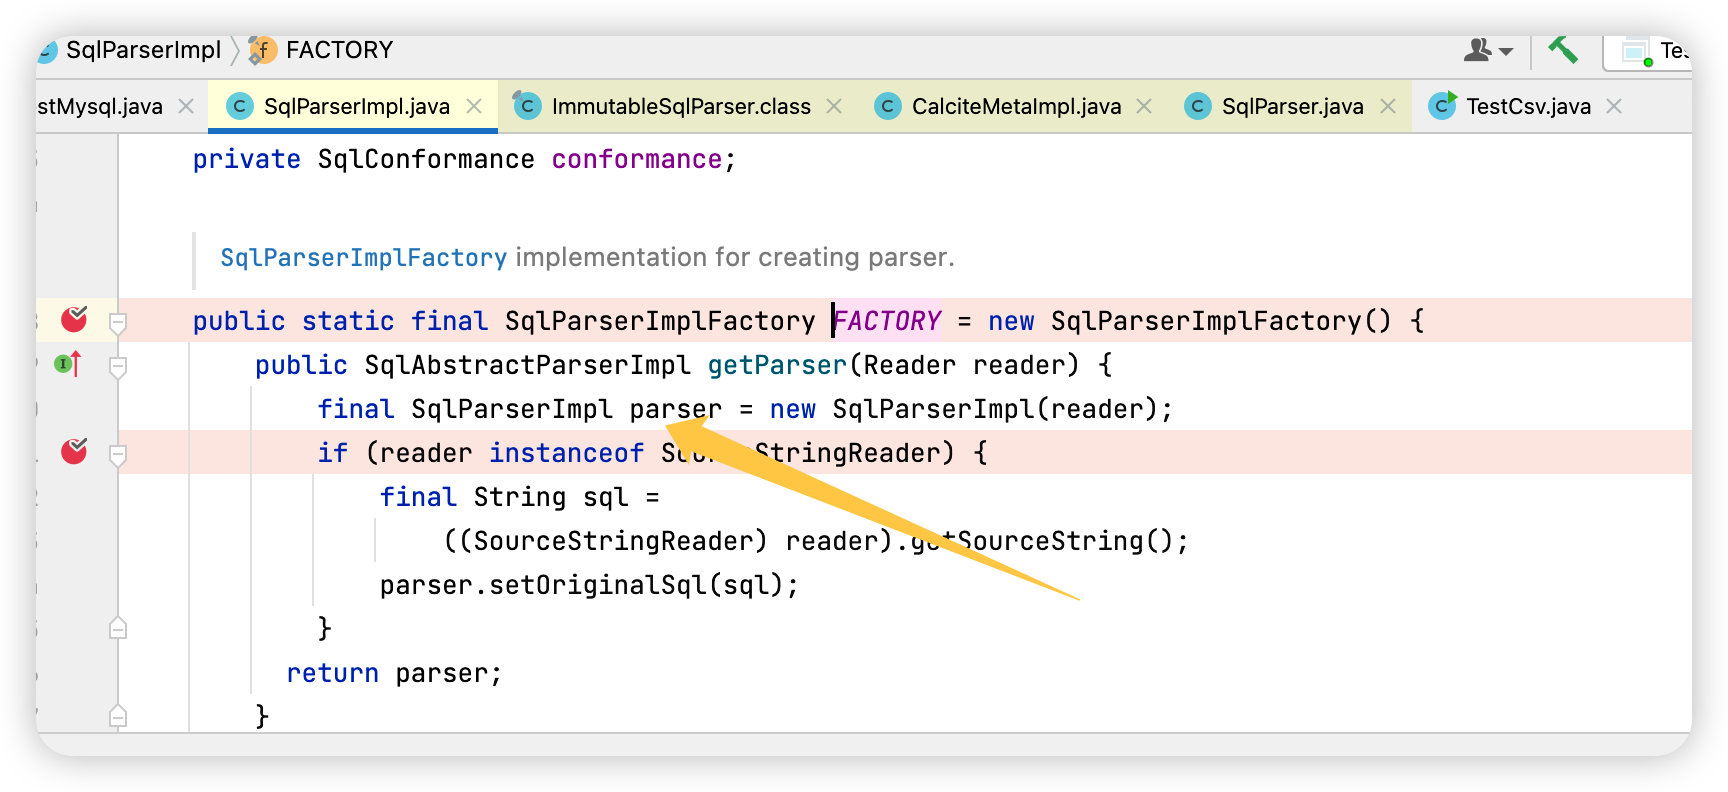Close the stMysql.java tab
This screenshot has width=1728, height=792.
click(186, 106)
